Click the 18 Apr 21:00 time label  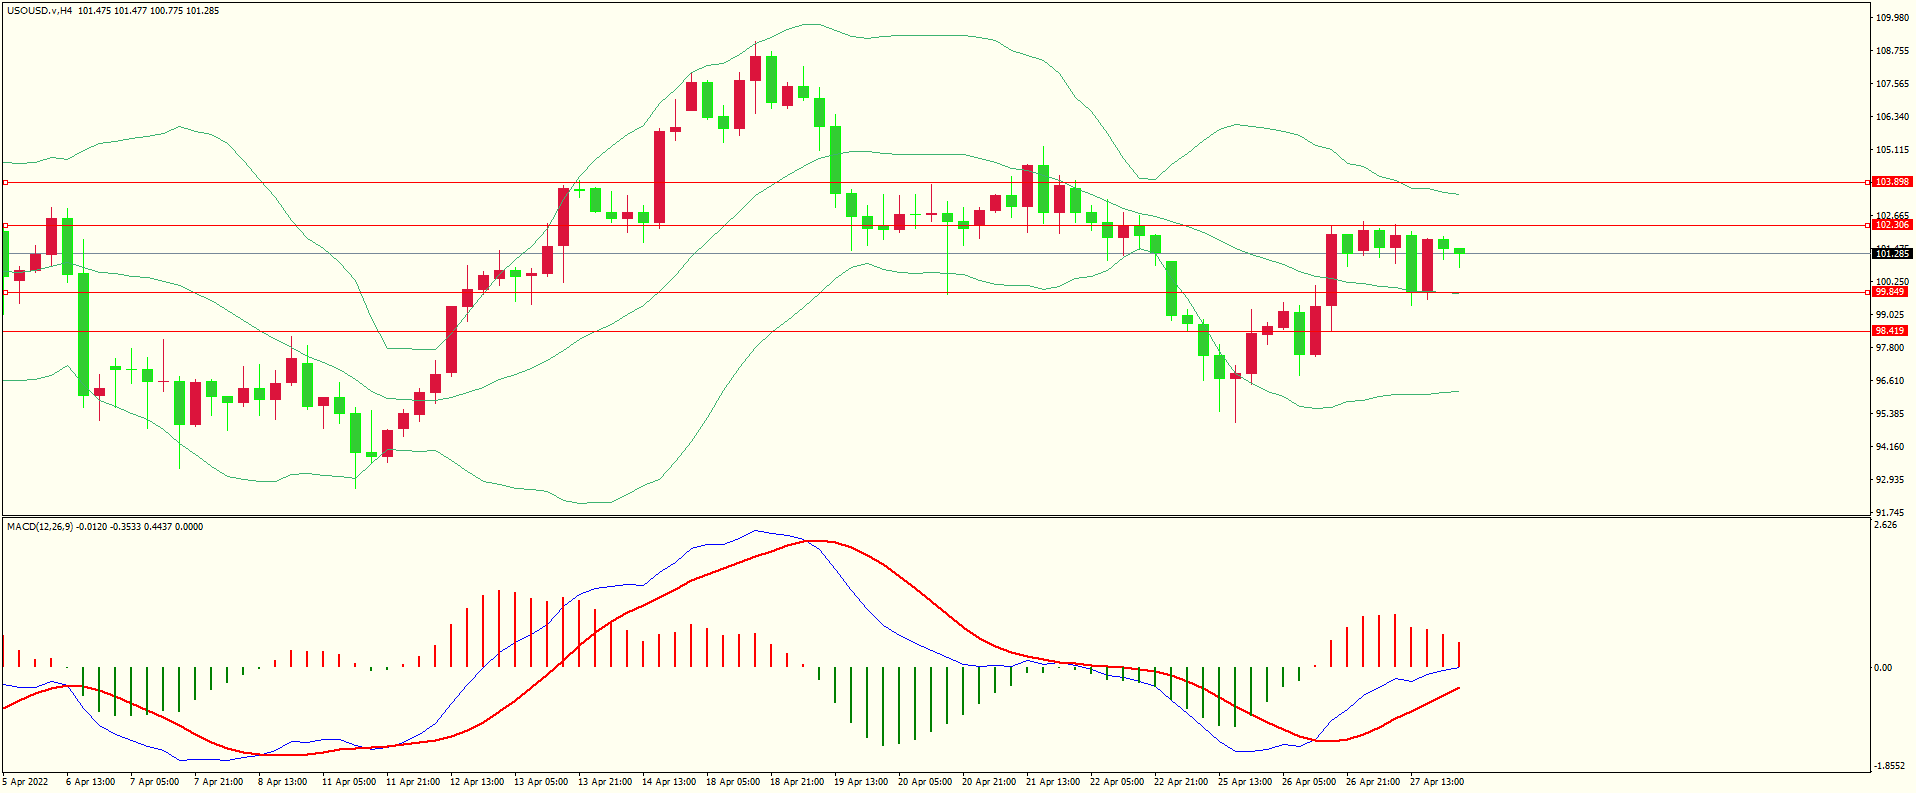[x=796, y=782]
